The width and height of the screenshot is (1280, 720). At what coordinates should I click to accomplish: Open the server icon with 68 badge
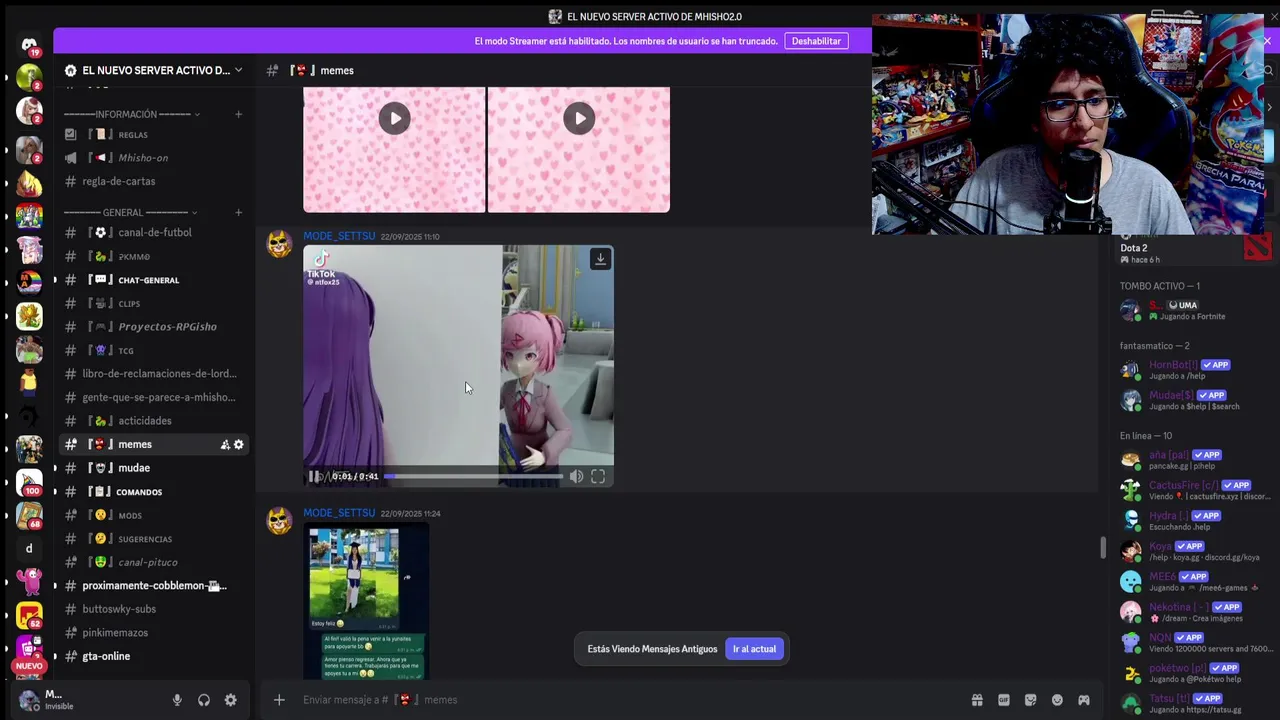tap(29, 515)
